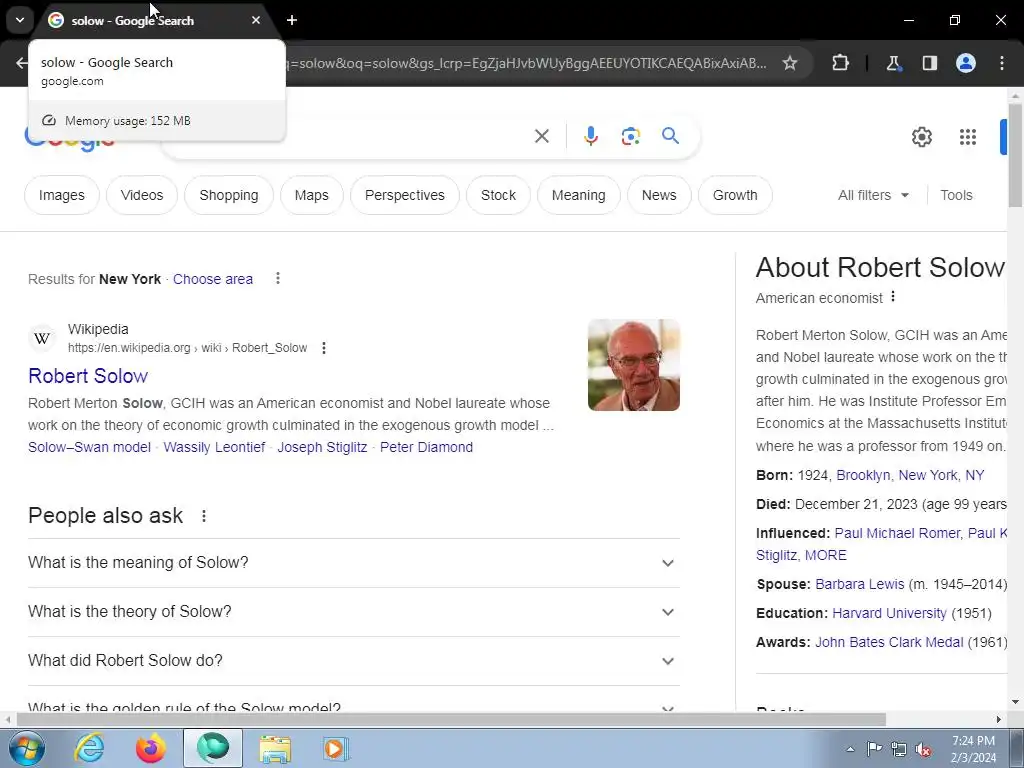Open the Wikipedia result's three-dot menu
The height and width of the screenshot is (768, 1024).
click(x=323, y=348)
